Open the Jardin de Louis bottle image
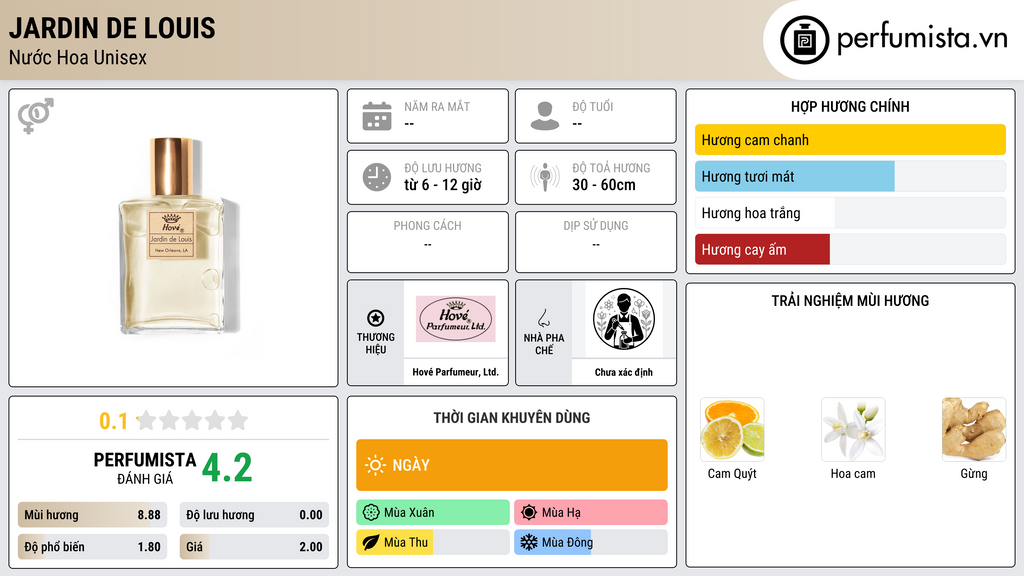Viewport: 1024px width, 576px height. (x=172, y=236)
